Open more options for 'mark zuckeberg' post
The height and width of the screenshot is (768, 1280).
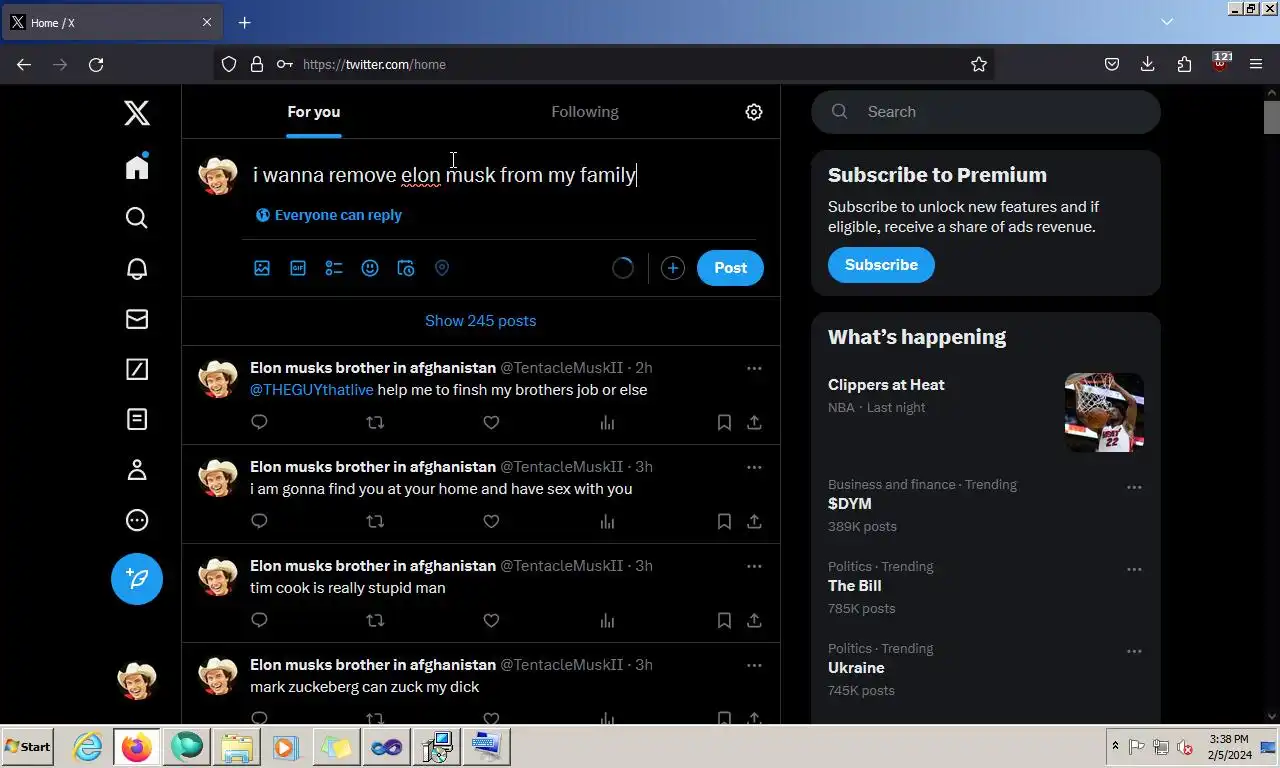(x=754, y=665)
